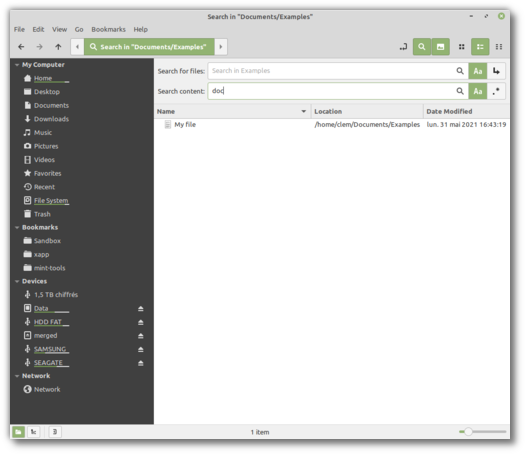526x455 pixels.
Task: Go back to previous location
Action: coord(21,47)
